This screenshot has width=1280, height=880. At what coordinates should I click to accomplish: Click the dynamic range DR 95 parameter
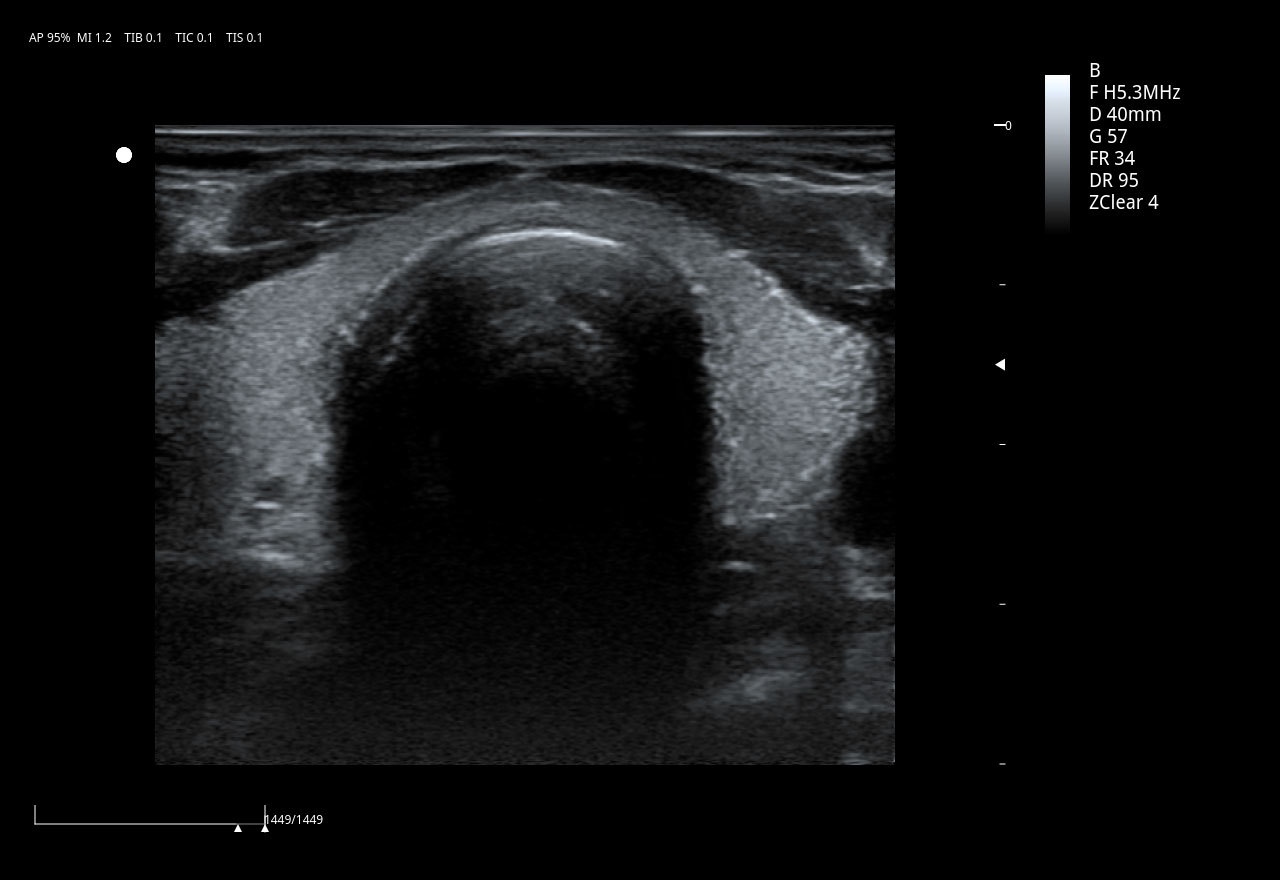1114,180
